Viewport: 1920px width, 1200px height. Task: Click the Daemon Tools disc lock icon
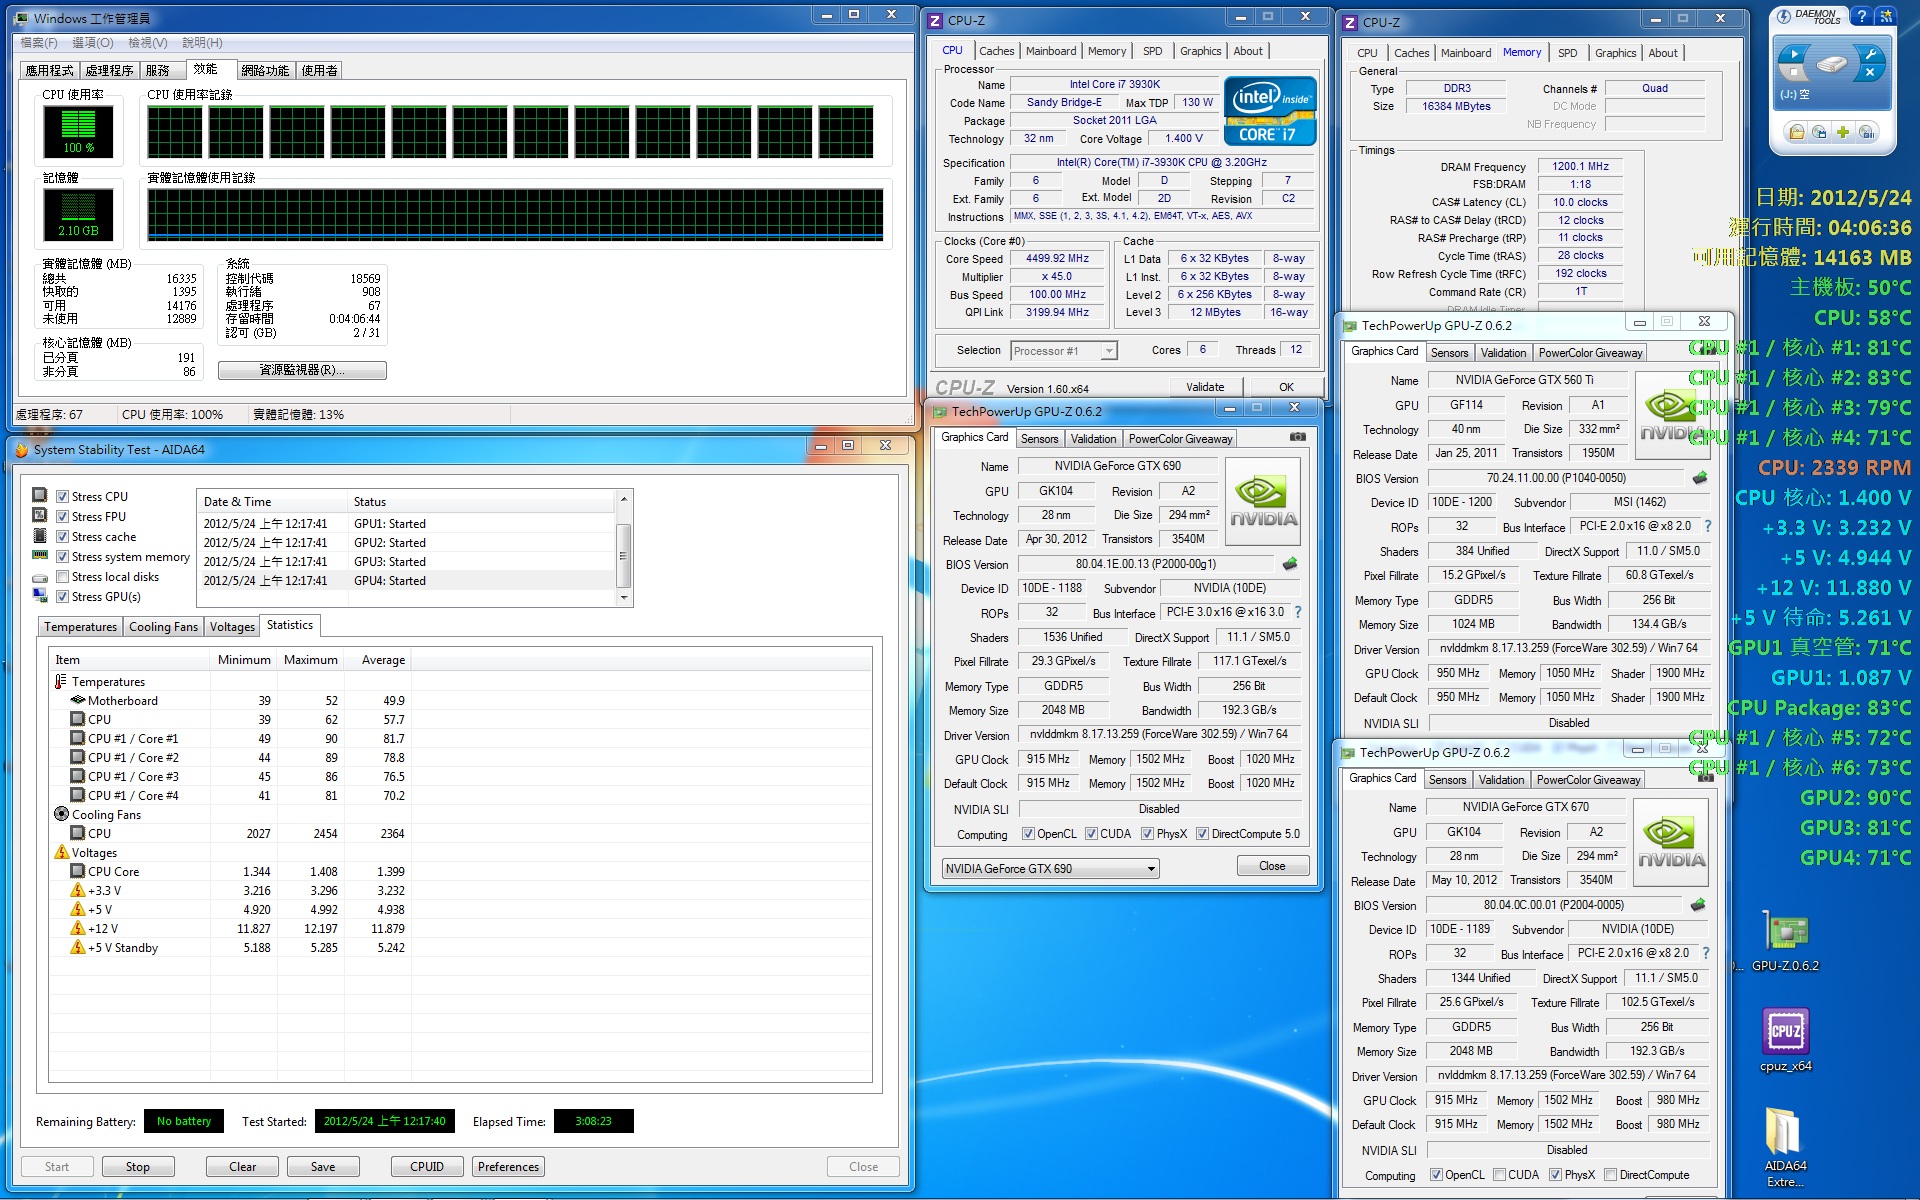coord(1866,132)
